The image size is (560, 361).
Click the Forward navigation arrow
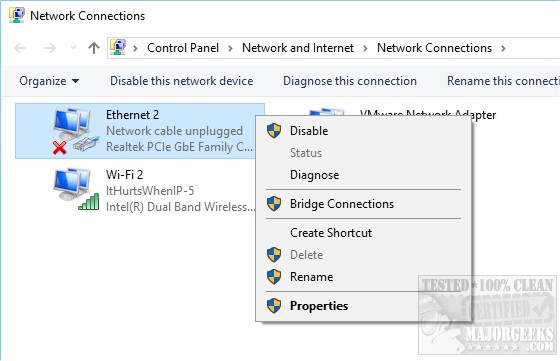tap(50, 48)
